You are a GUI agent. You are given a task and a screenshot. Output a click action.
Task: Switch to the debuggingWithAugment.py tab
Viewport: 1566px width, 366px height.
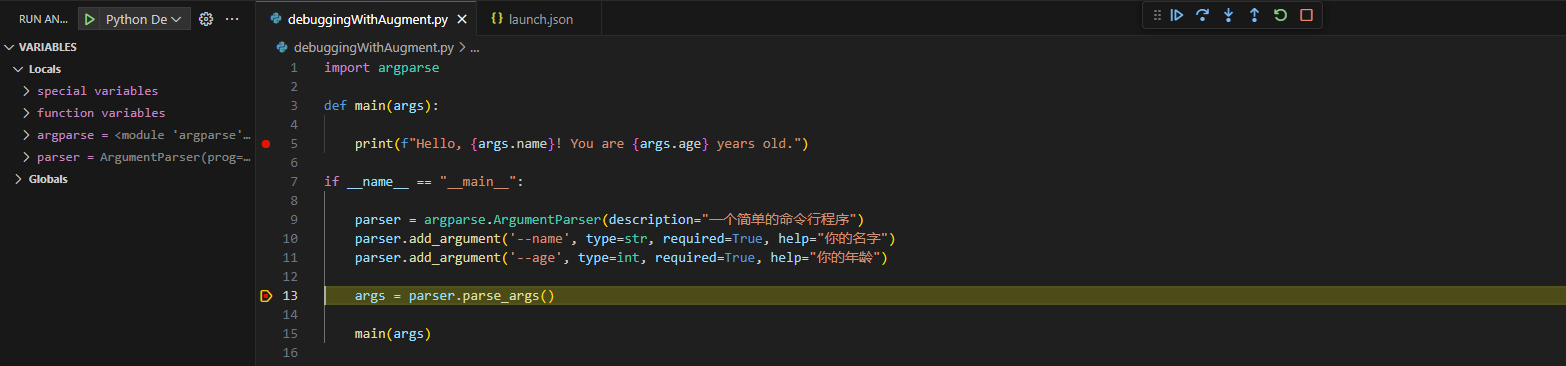[x=367, y=19]
